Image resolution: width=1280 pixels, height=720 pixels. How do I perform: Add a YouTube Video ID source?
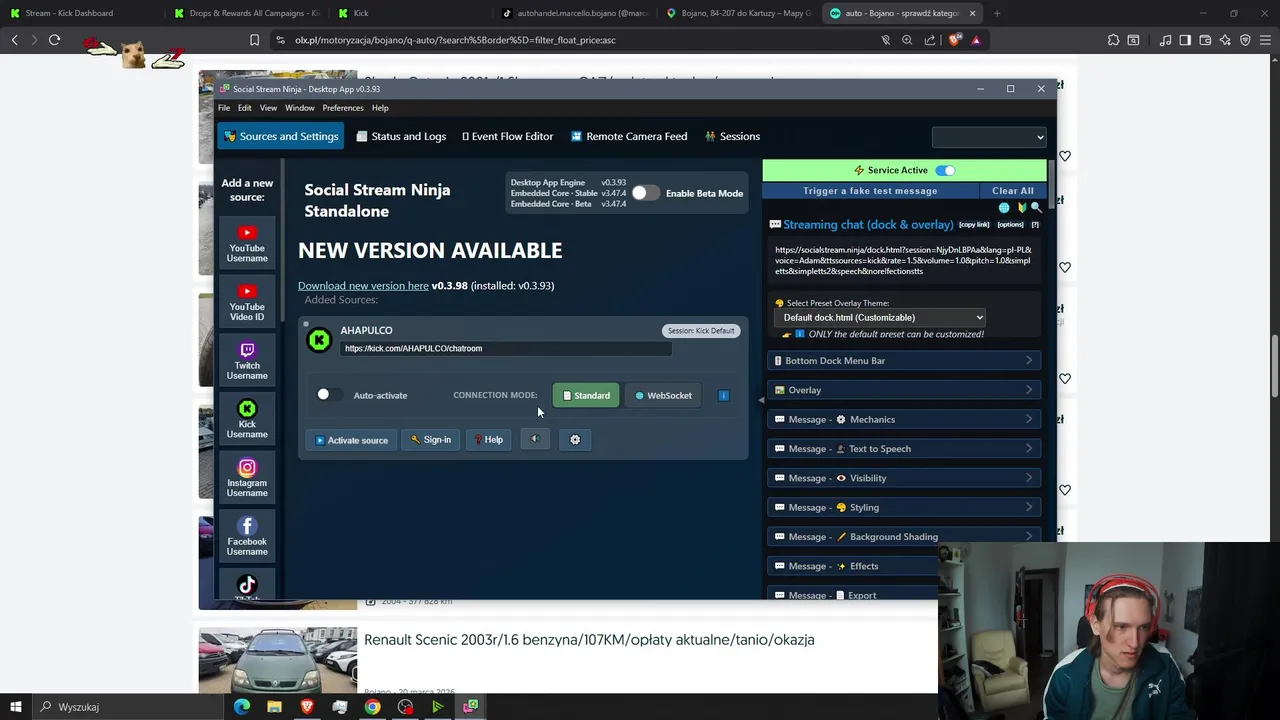247,301
